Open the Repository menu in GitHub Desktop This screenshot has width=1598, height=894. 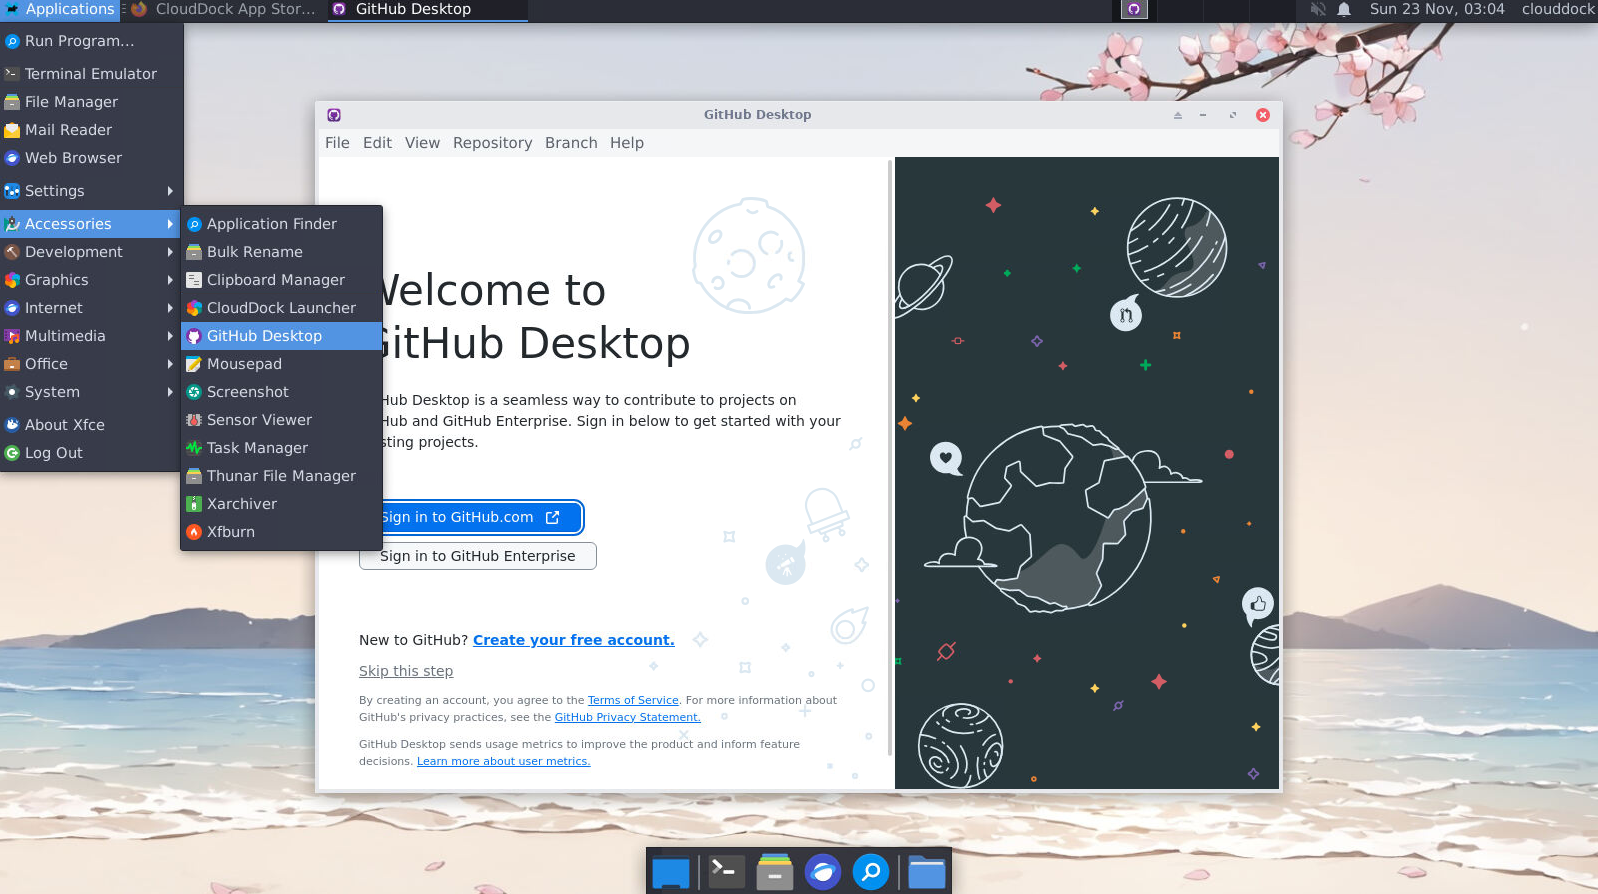click(492, 143)
